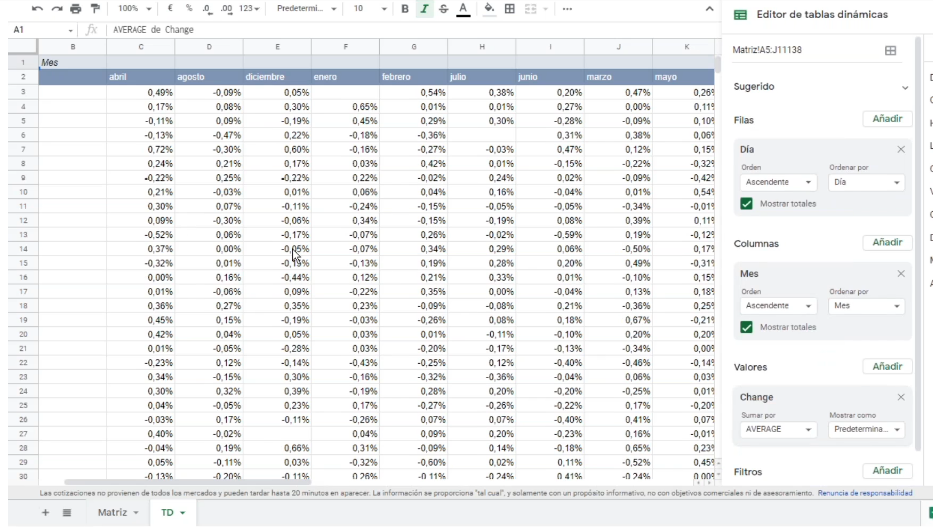Open the TD tab dropdown arrow
933x527 pixels.
click(183, 513)
